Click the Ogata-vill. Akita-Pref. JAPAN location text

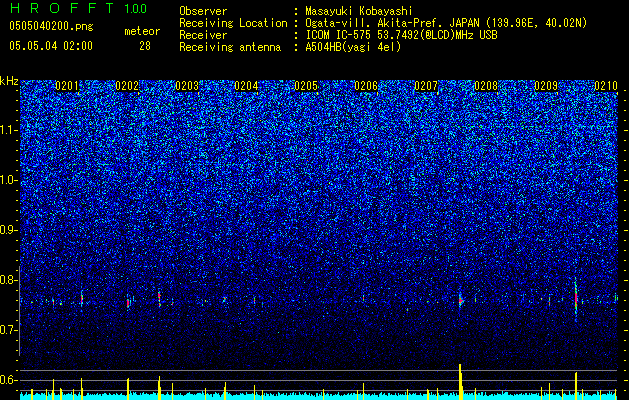[446, 23]
